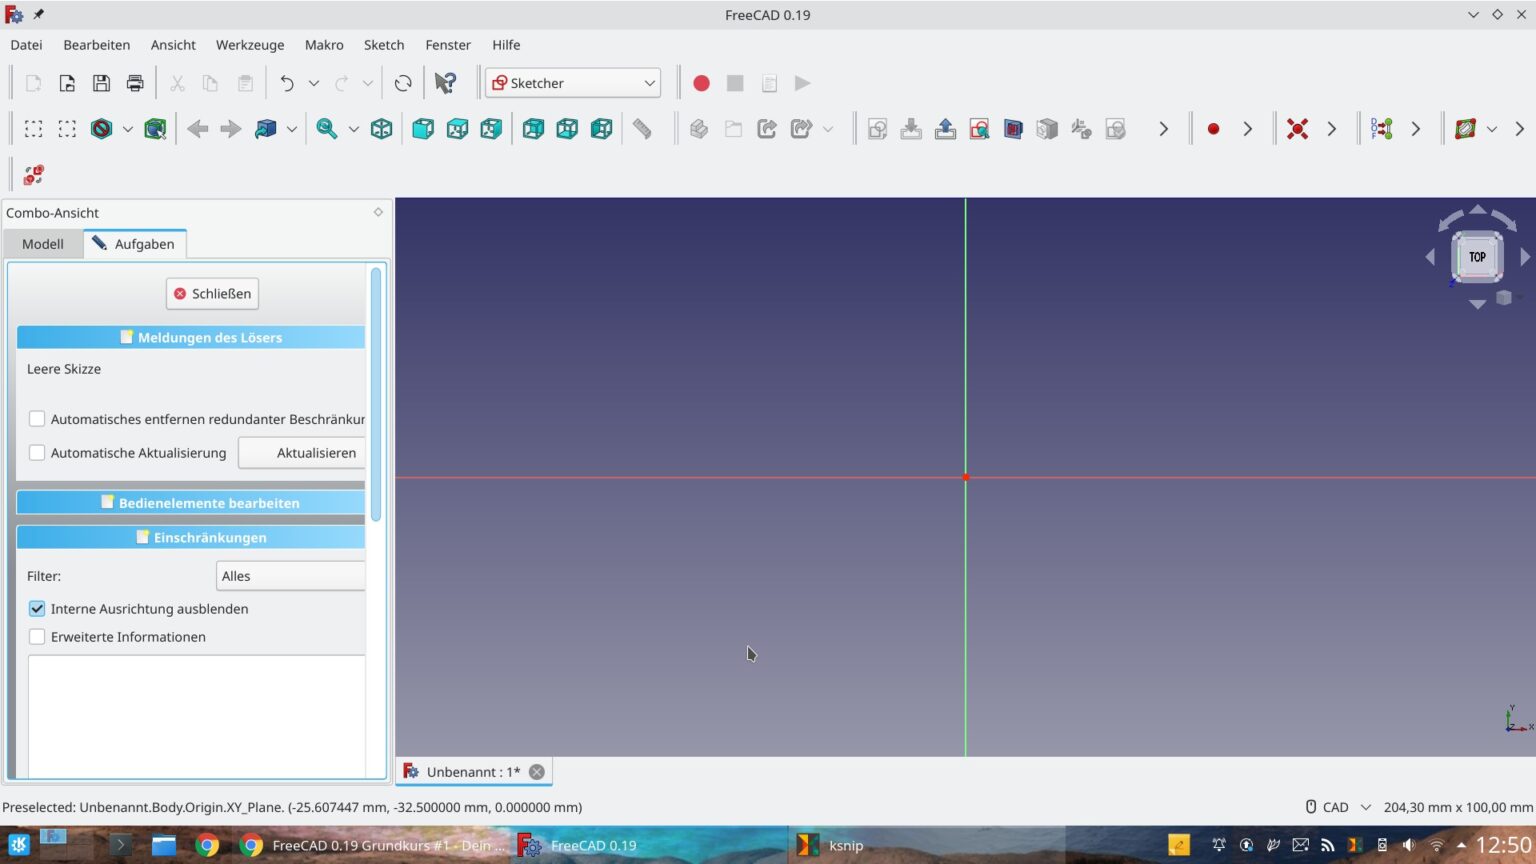Open the draw style dropdown arrow

[127, 129]
